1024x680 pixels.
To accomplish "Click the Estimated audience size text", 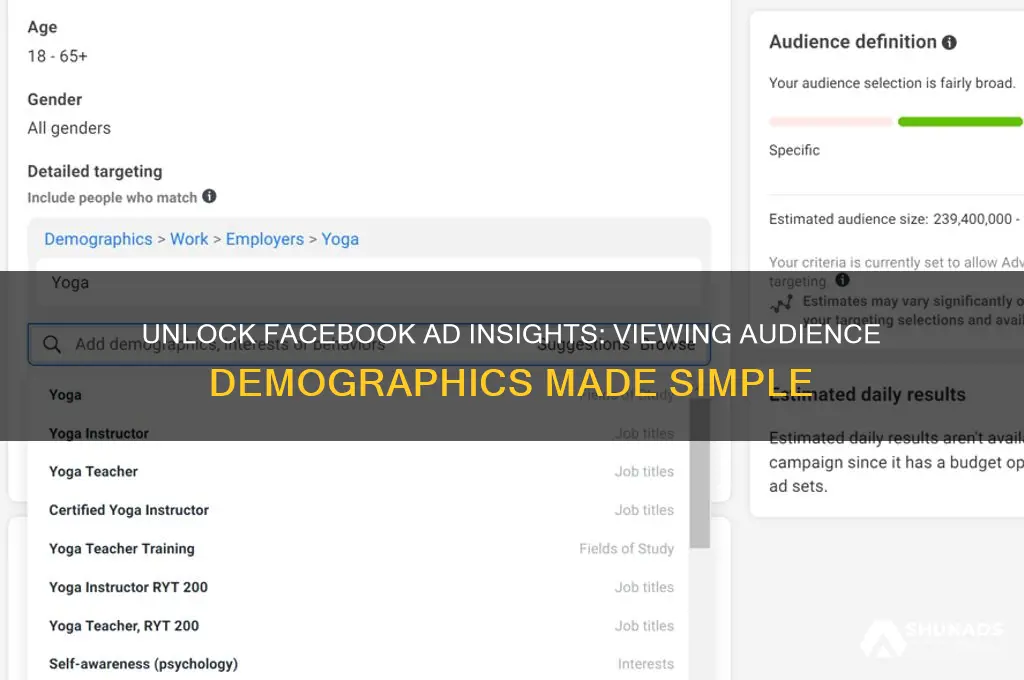I will tap(893, 219).
